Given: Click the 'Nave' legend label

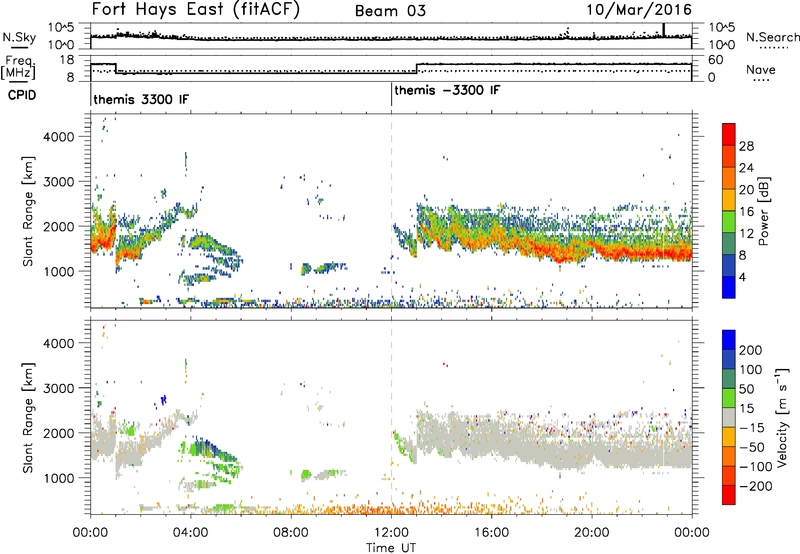Looking at the screenshot, I should point(761,69).
